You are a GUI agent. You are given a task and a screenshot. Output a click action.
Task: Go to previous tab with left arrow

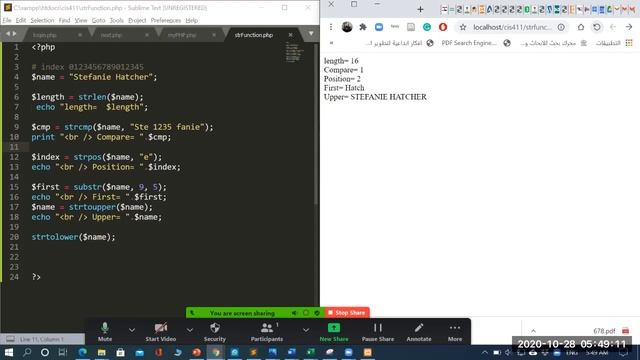[8, 33]
